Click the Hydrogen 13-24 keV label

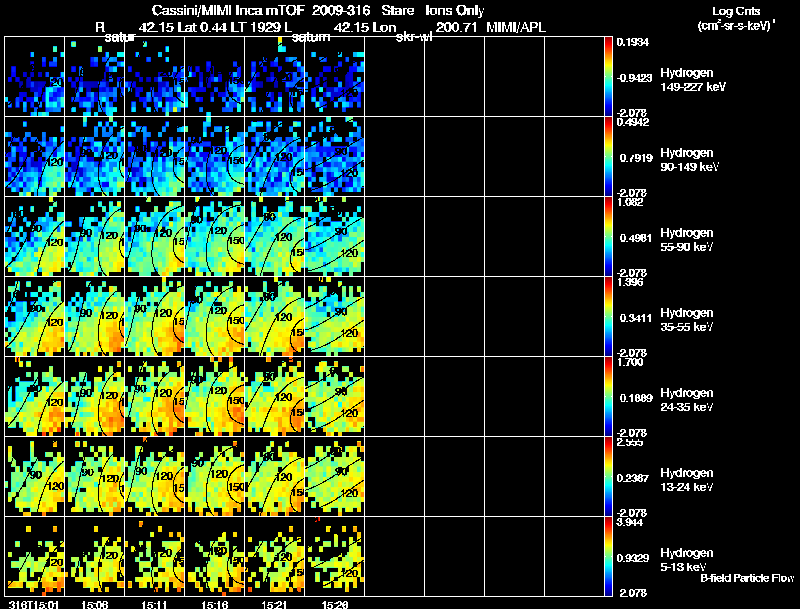(x=687, y=480)
